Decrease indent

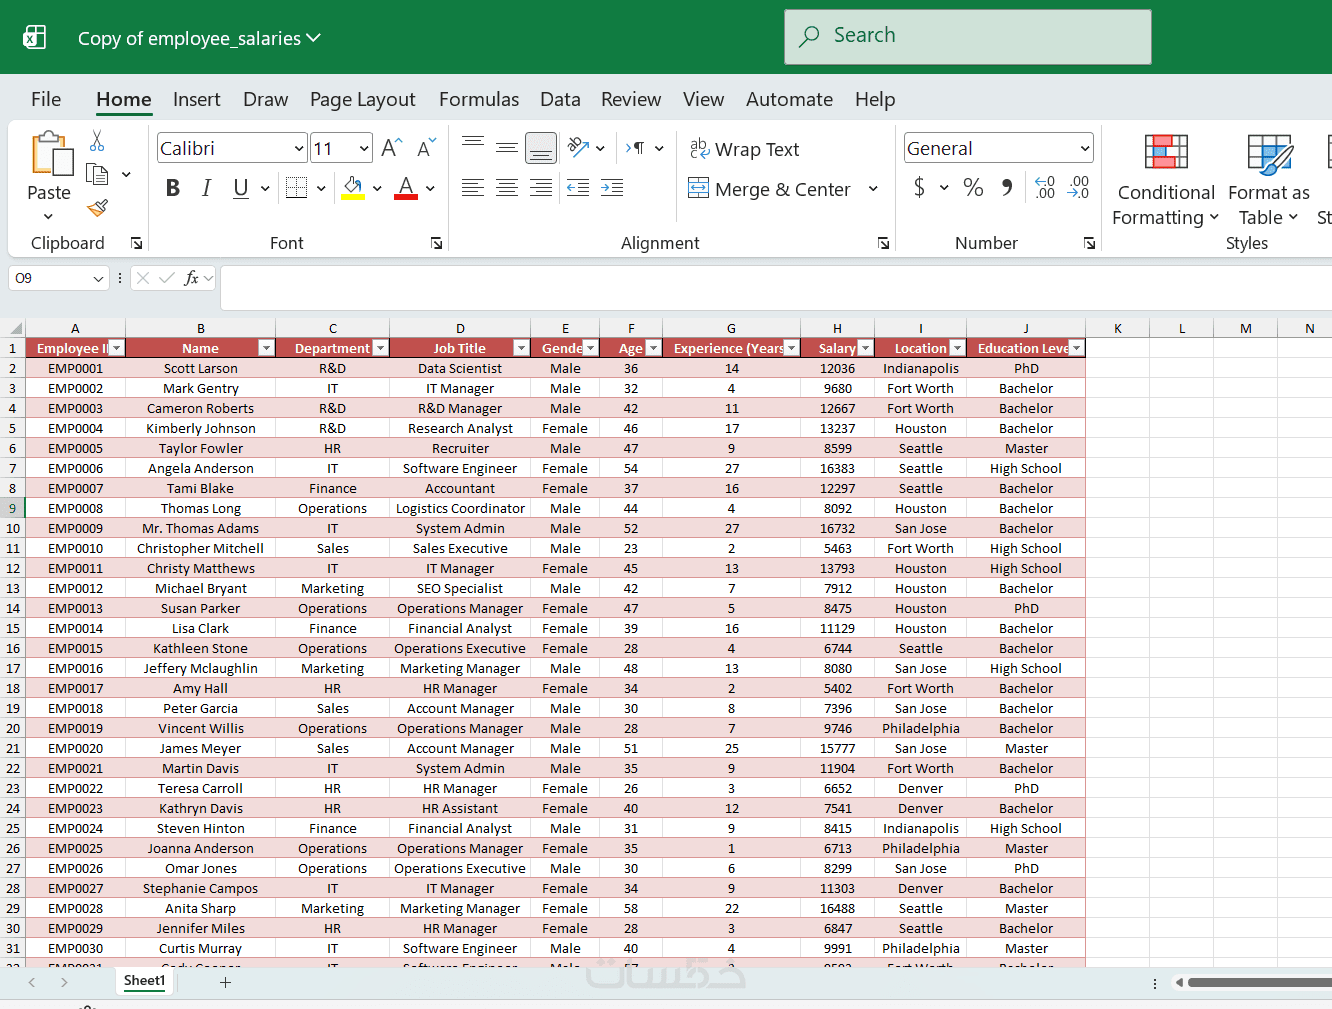(578, 188)
